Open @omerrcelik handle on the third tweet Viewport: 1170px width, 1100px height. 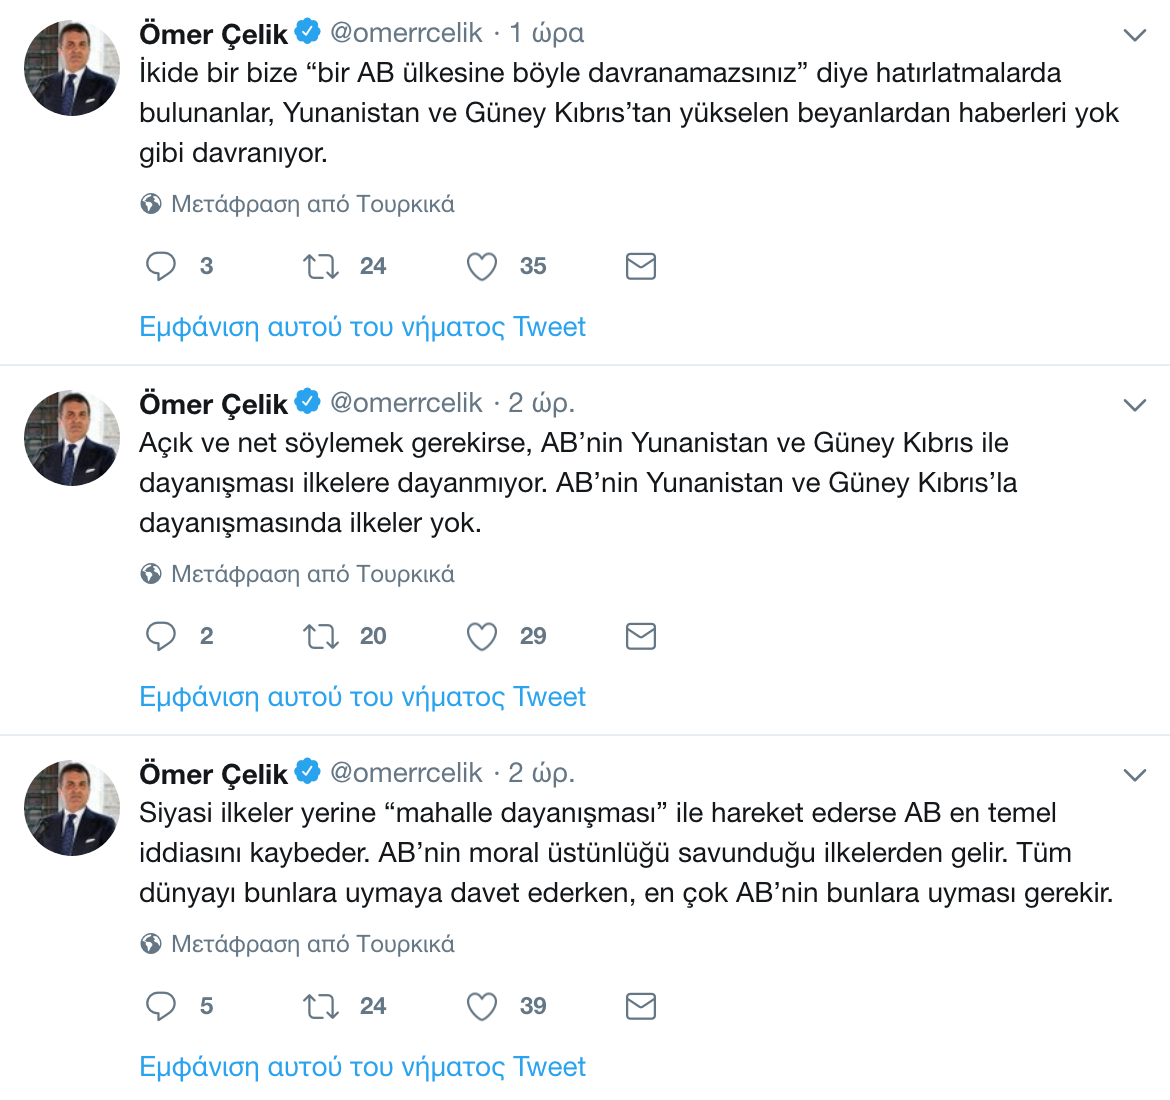pyautogui.click(x=406, y=773)
